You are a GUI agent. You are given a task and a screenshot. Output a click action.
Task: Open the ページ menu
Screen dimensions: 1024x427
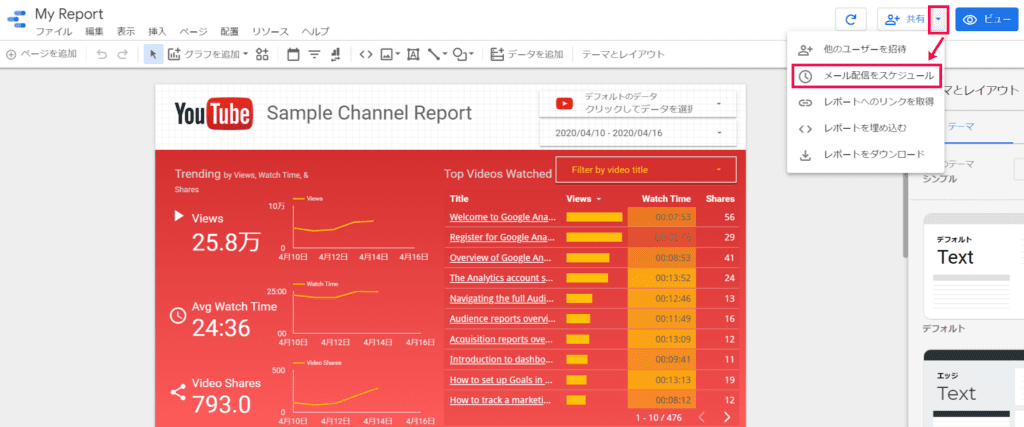click(193, 31)
